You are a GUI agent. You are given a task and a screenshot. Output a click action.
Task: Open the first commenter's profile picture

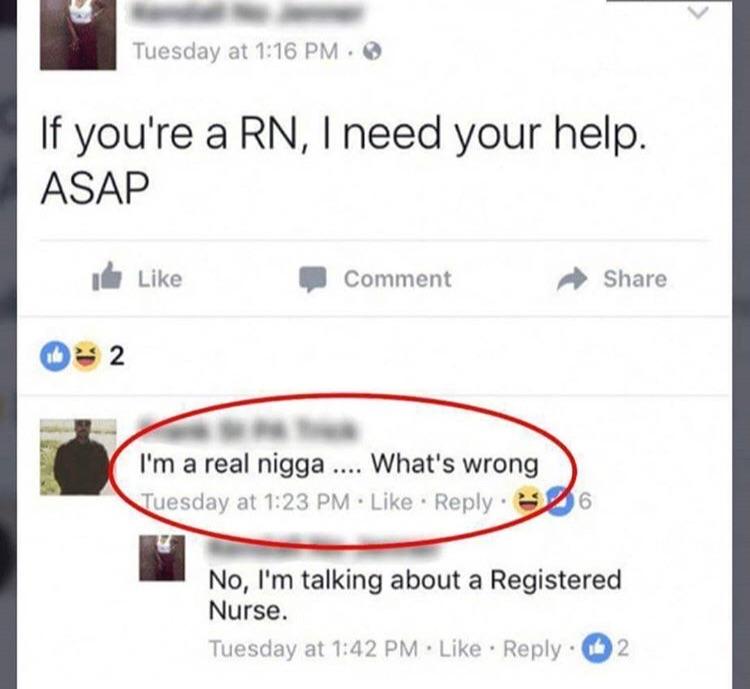pos(78,457)
